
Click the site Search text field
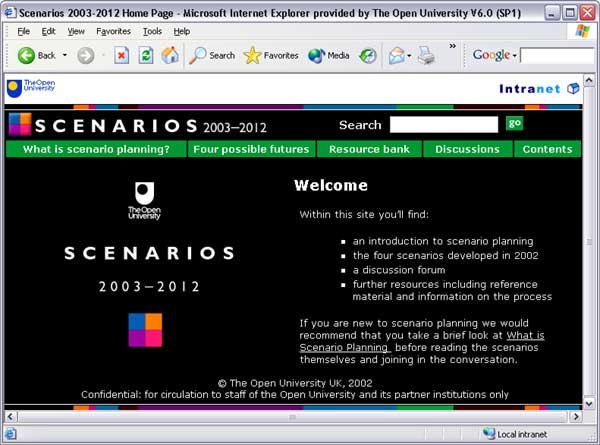click(443, 125)
